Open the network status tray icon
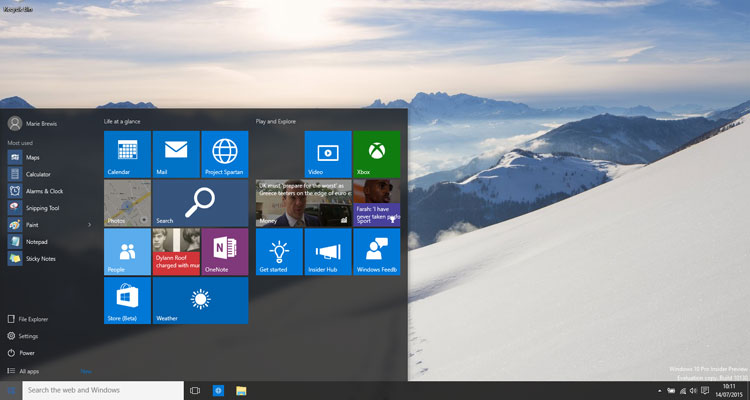Viewport: 750px width, 400px height. (x=683, y=391)
